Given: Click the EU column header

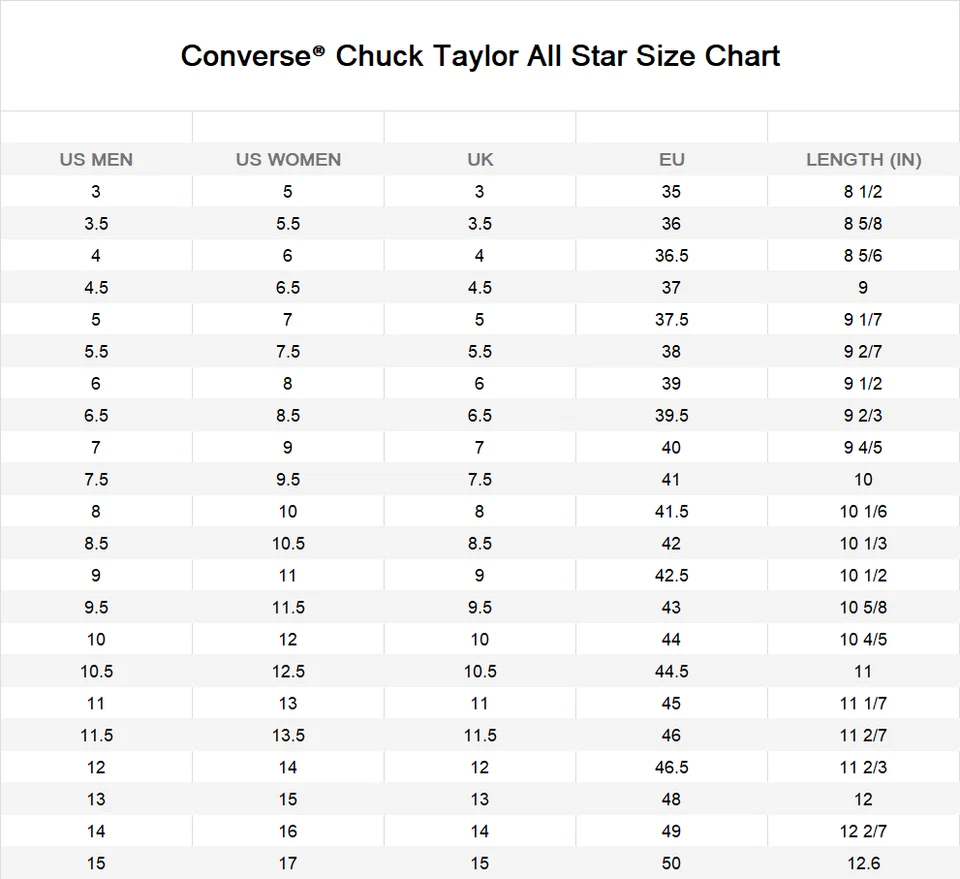Looking at the screenshot, I should [671, 160].
